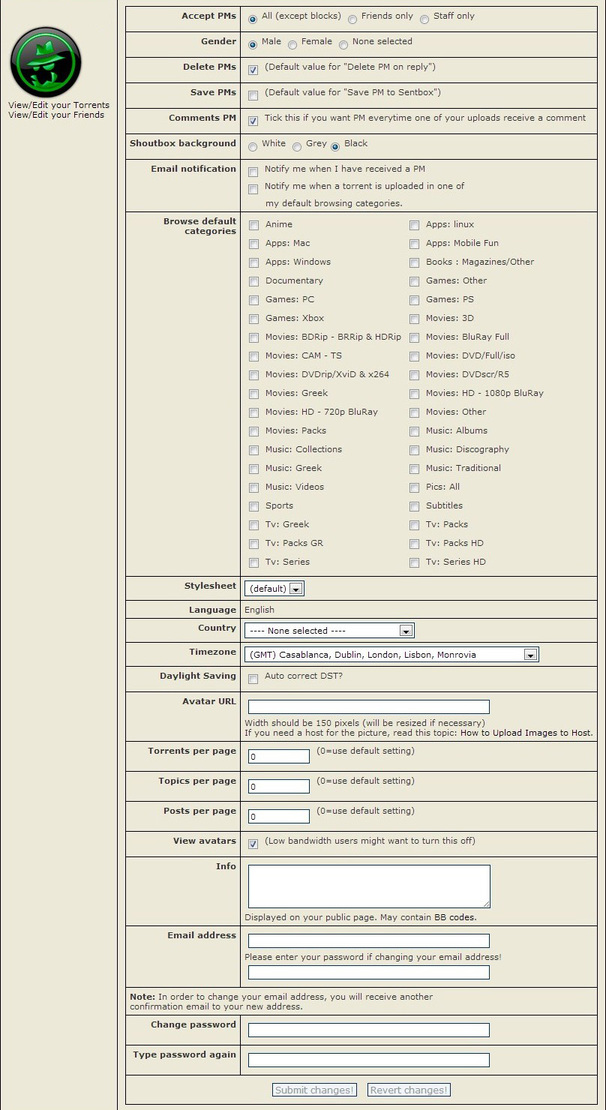Image resolution: width=606 pixels, height=1110 pixels.
Task: Open How to Upload Images to Host link
Action: pyautogui.click(x=527, y=733)
